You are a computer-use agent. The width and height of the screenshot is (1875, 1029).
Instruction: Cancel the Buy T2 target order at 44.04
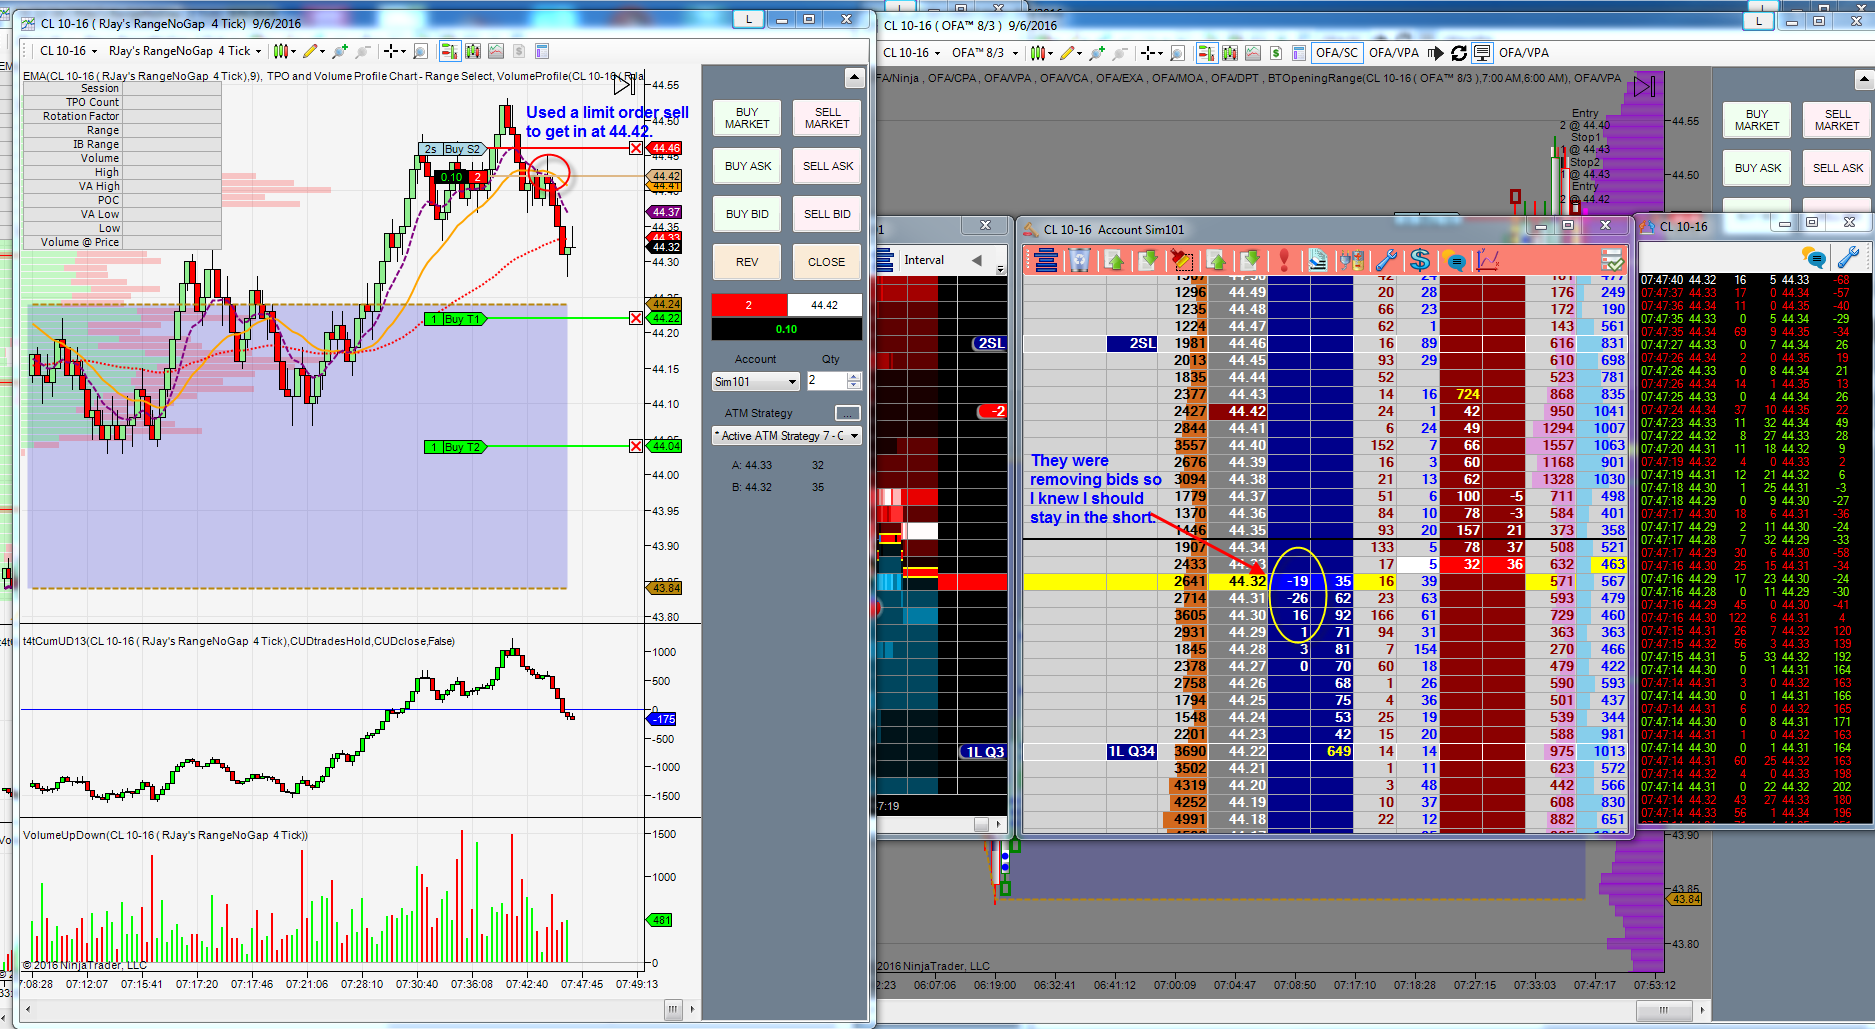[636, 446]
